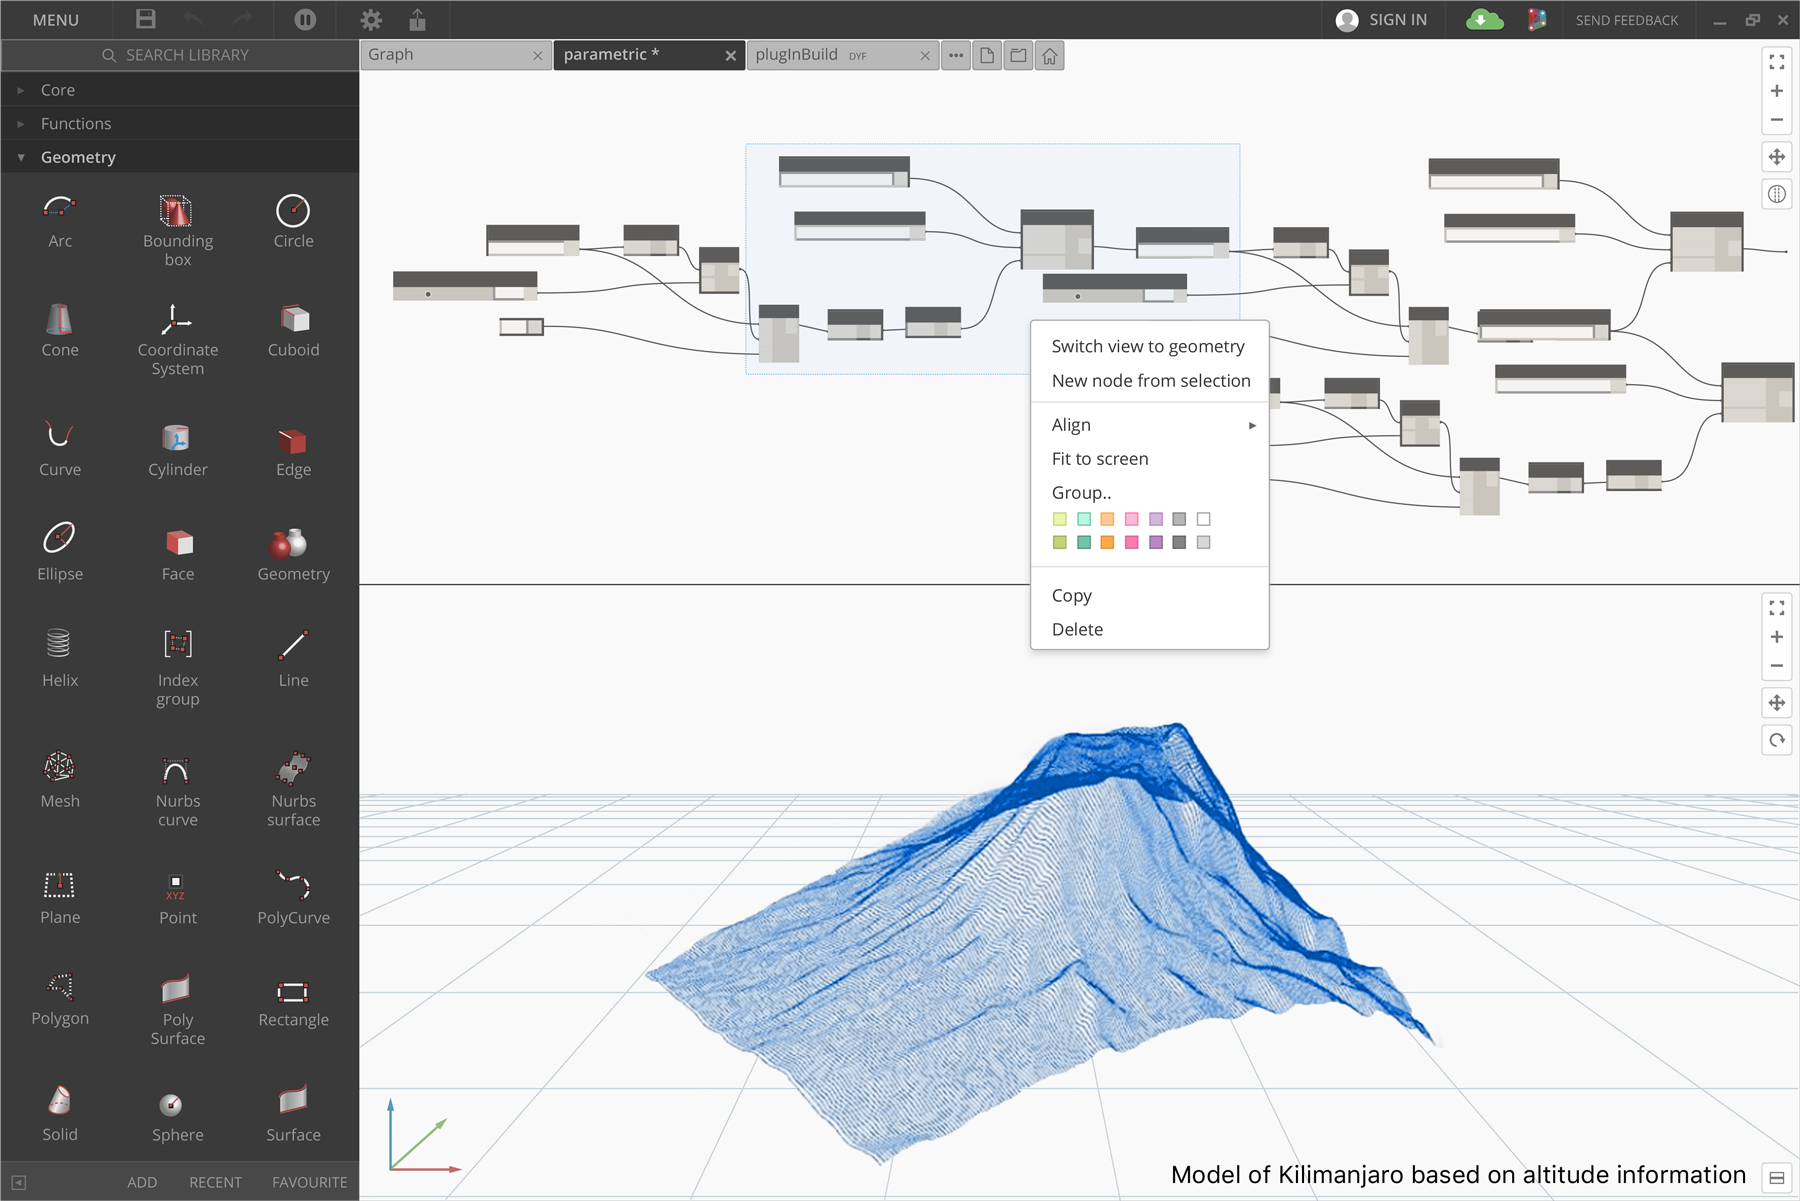Select the Helix icon
Screen dimensions: 1800x1201
pos(59,643)
